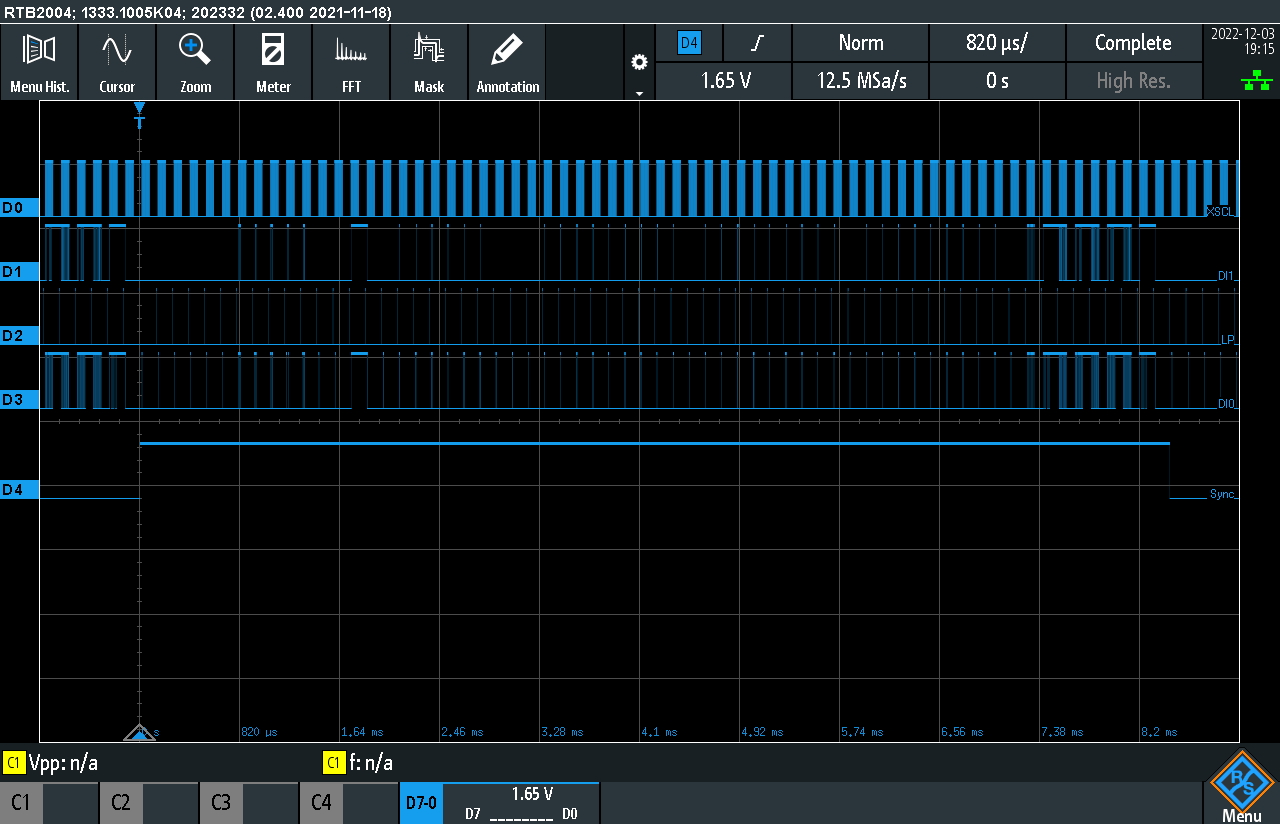Click the D4 trigger source box
The height and width of the screenshot is (824, 1280).
690,43
